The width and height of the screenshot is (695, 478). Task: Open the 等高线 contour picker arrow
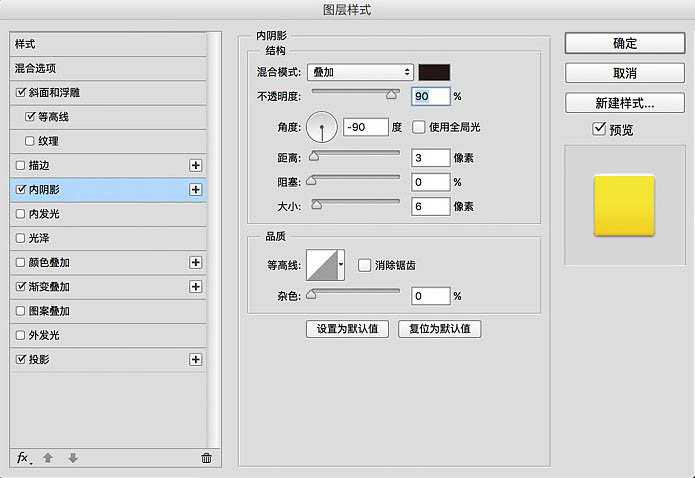click(x=342, y=265)
